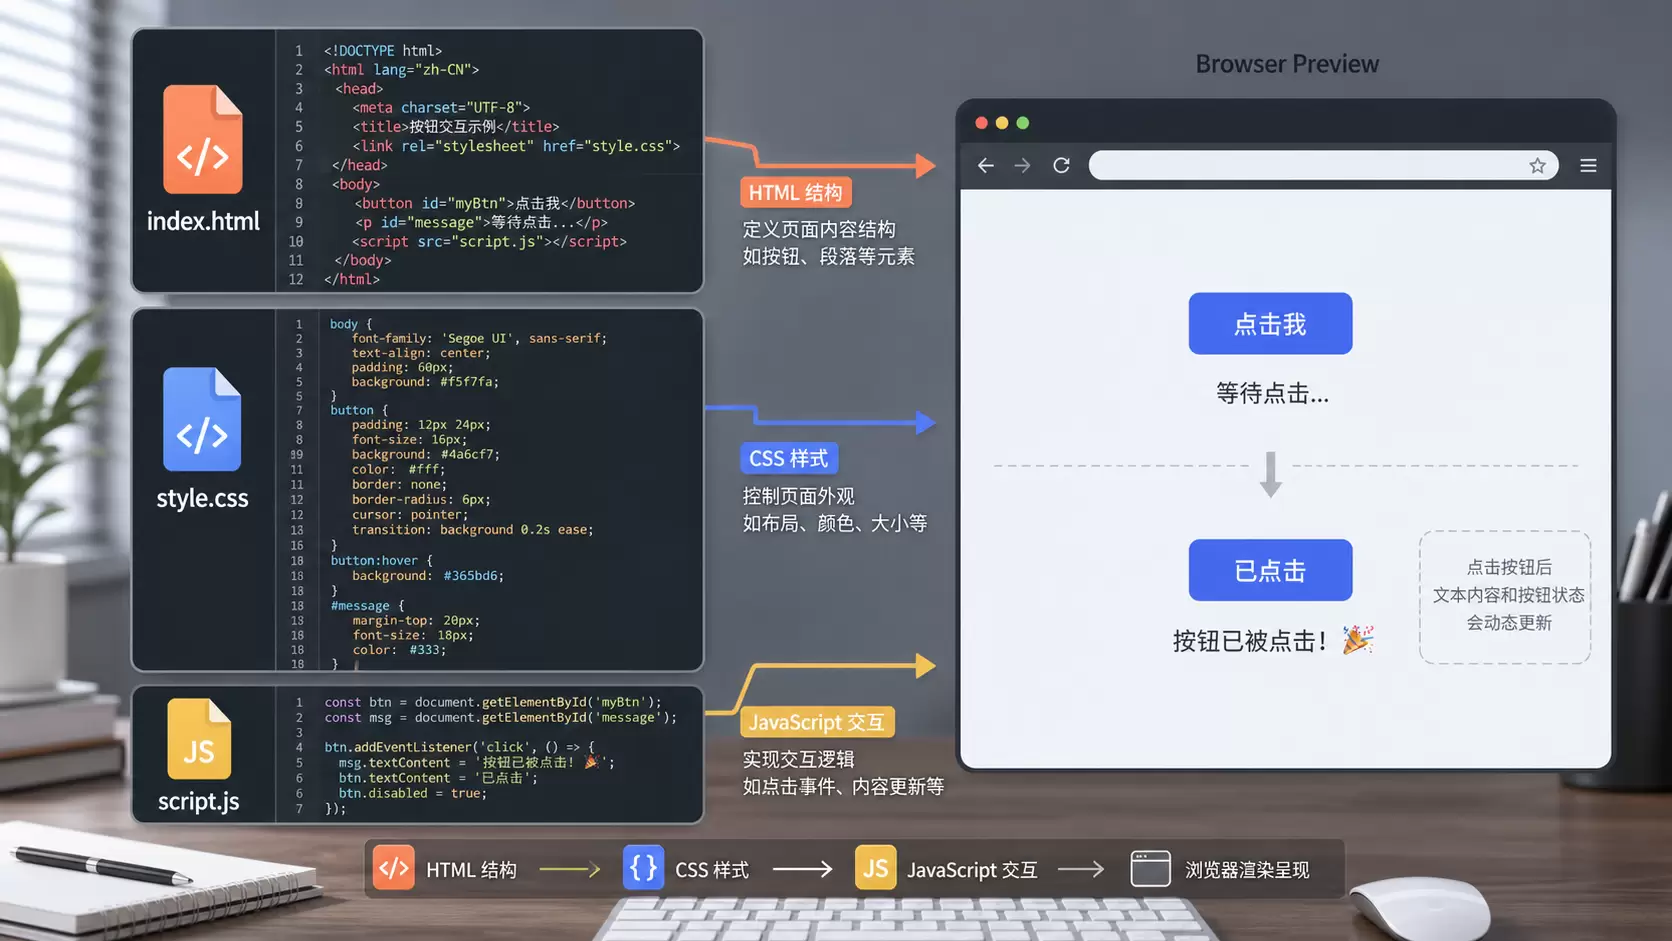
Task: Reload the browser preview page
Action: pyautogui.click(x=1061, y=165)
